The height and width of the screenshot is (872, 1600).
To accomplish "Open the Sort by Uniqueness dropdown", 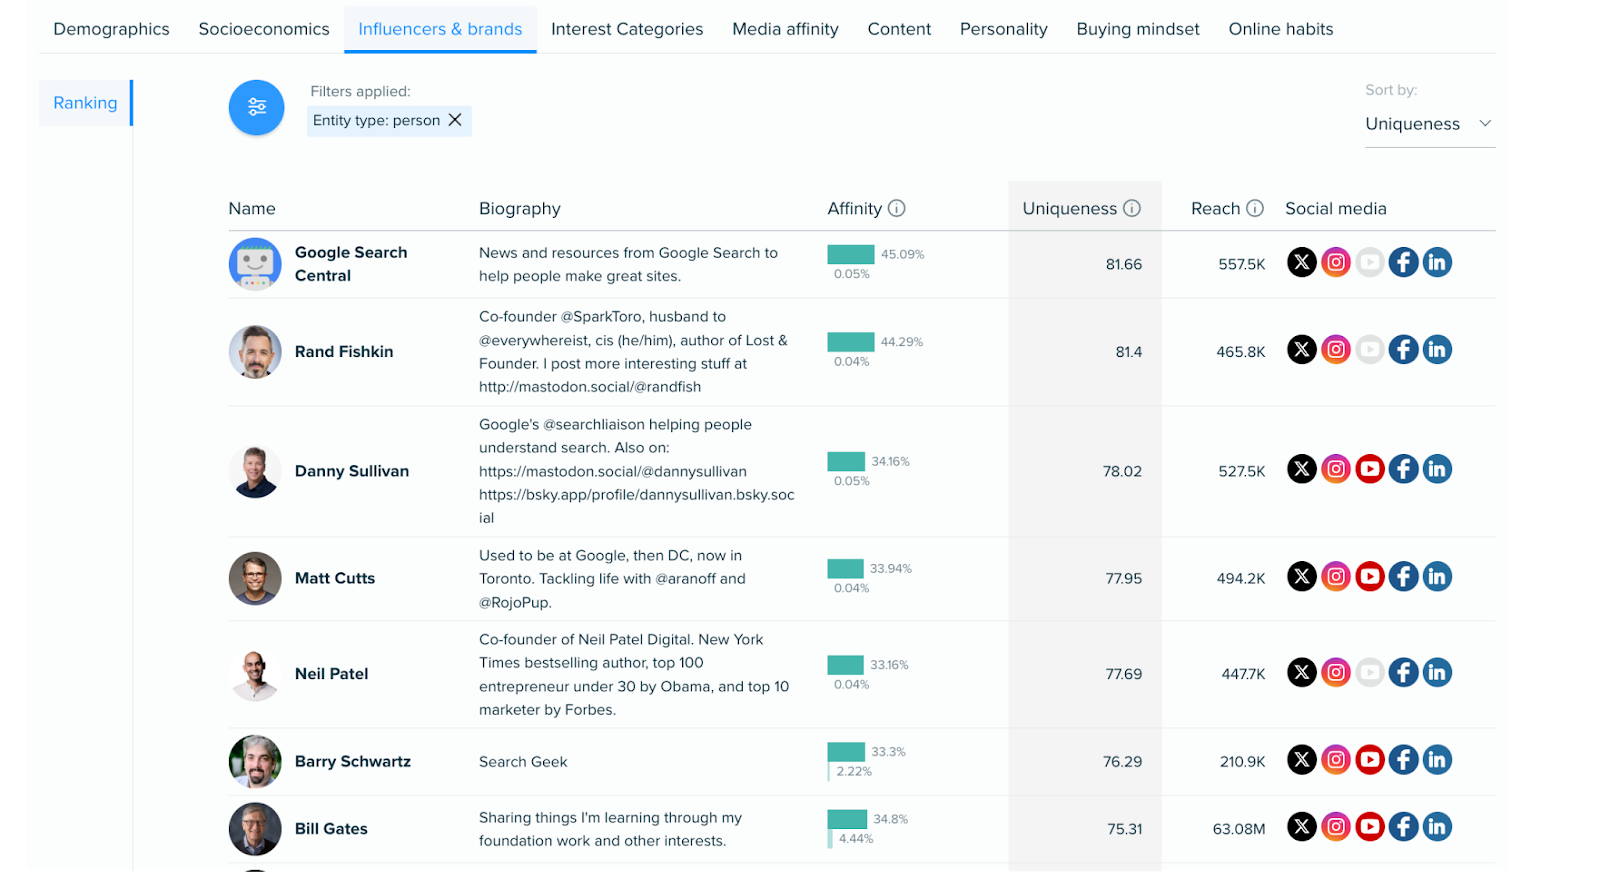I will pos(1428,124).
